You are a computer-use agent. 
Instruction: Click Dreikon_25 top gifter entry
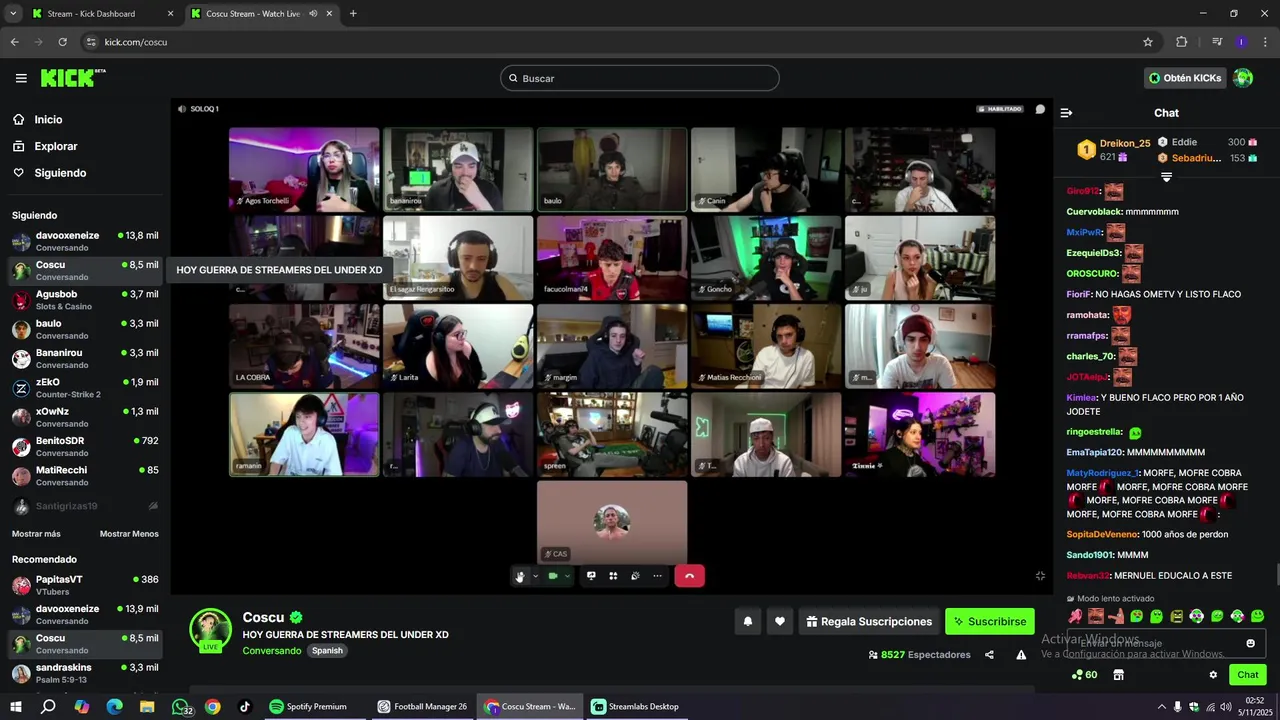tap(1113, 150)
